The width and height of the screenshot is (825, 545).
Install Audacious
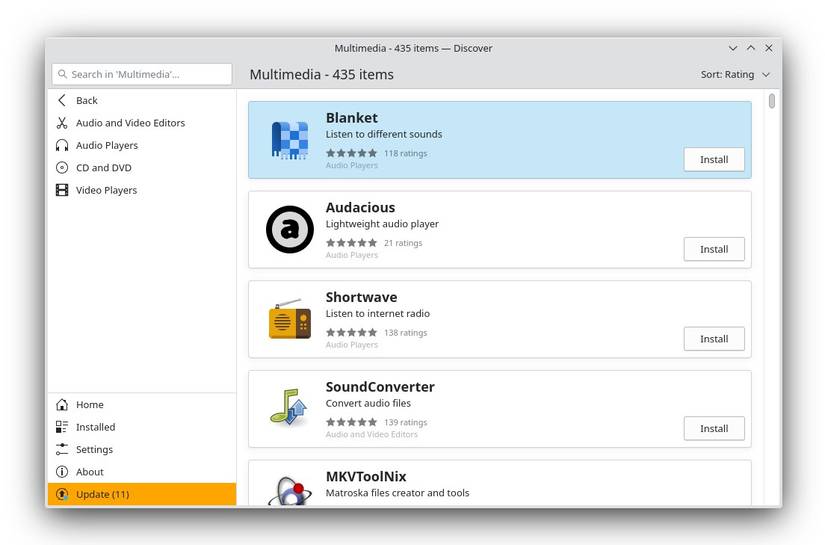[x=714, y=249]
